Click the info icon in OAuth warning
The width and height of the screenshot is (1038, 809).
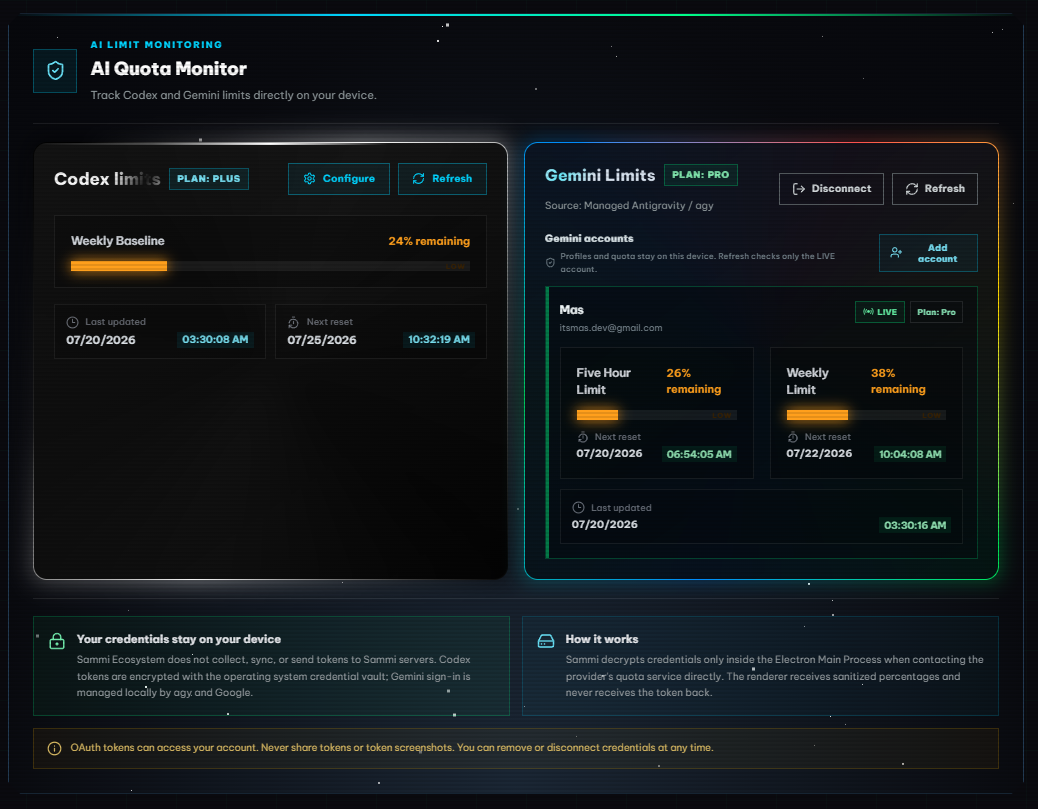(54, 748)
